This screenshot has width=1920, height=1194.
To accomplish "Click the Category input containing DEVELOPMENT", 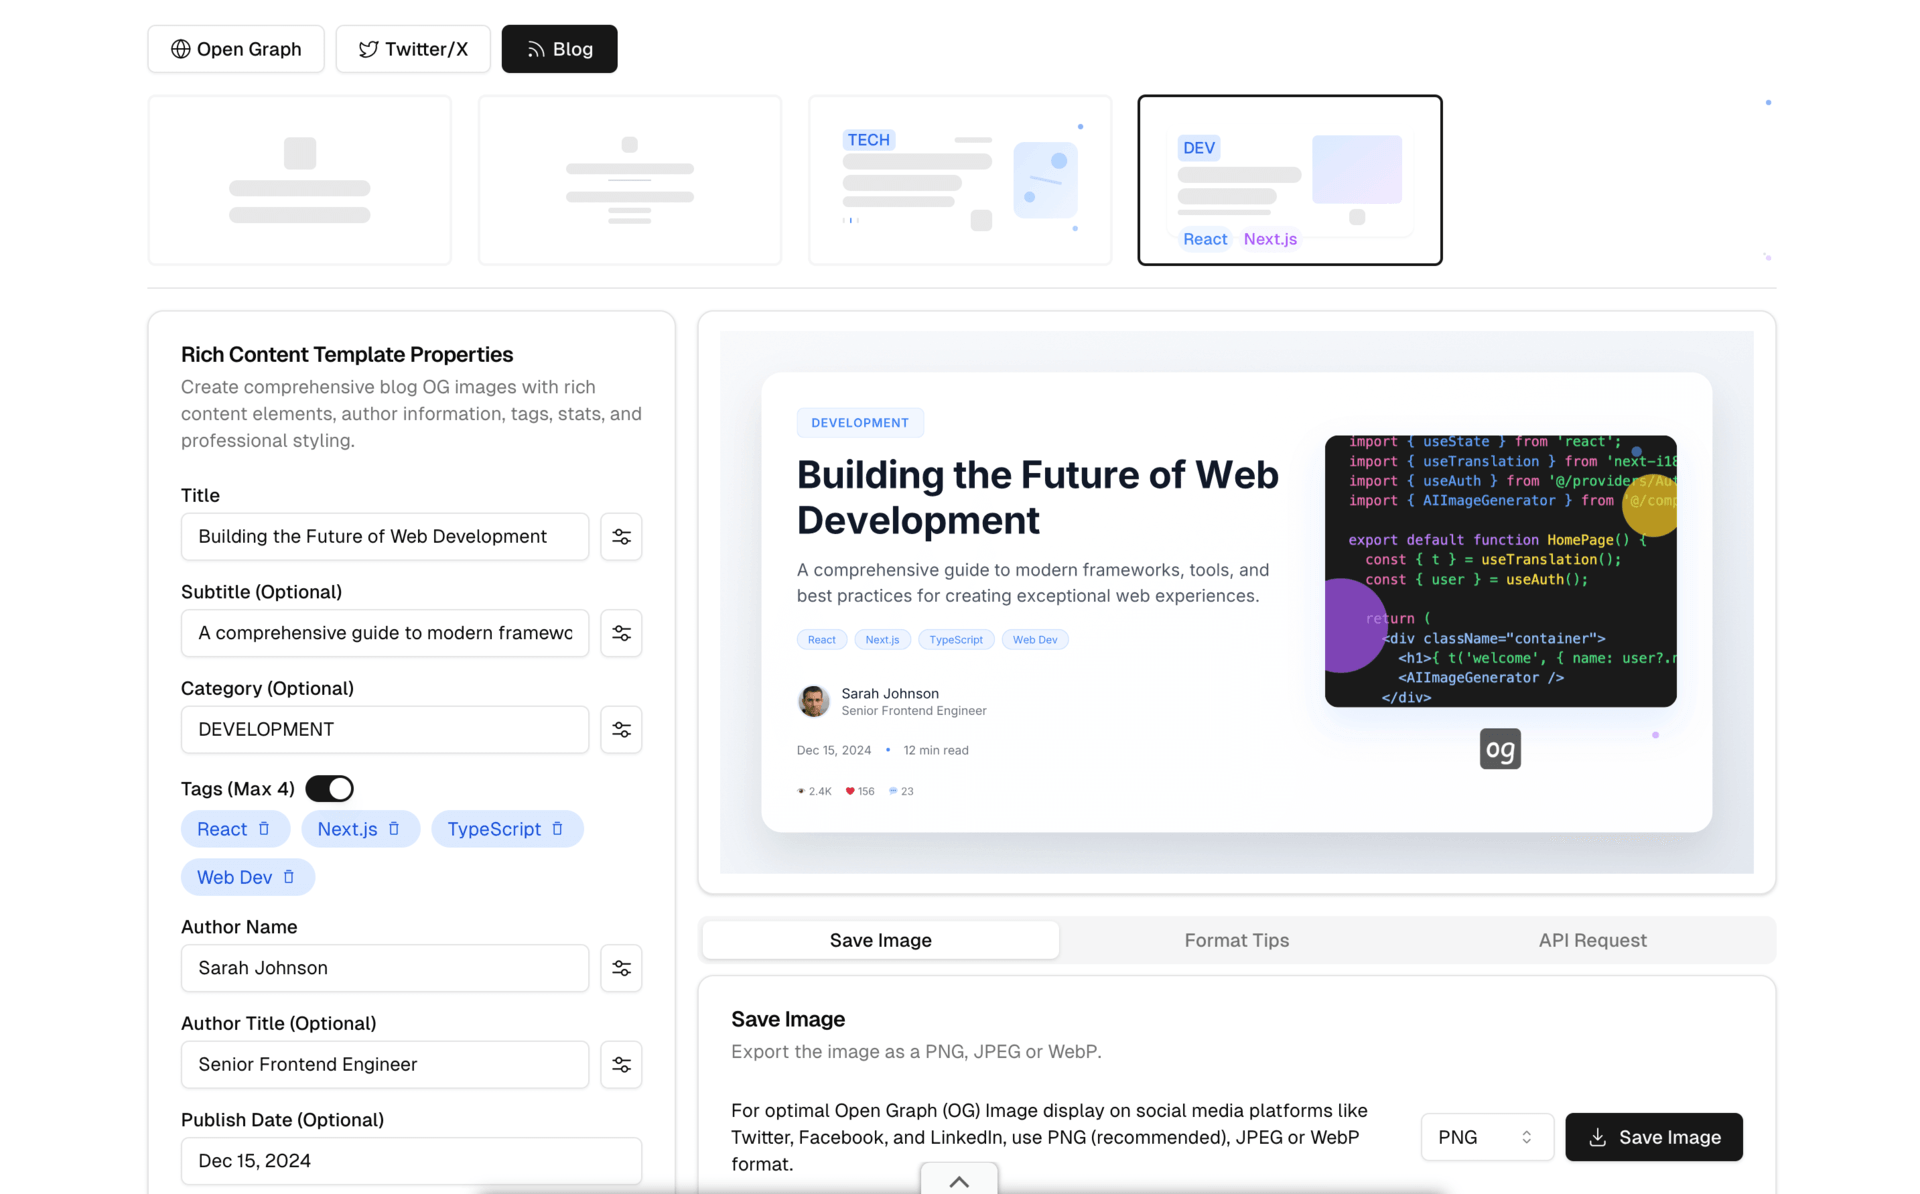I will tap(385, 730).
